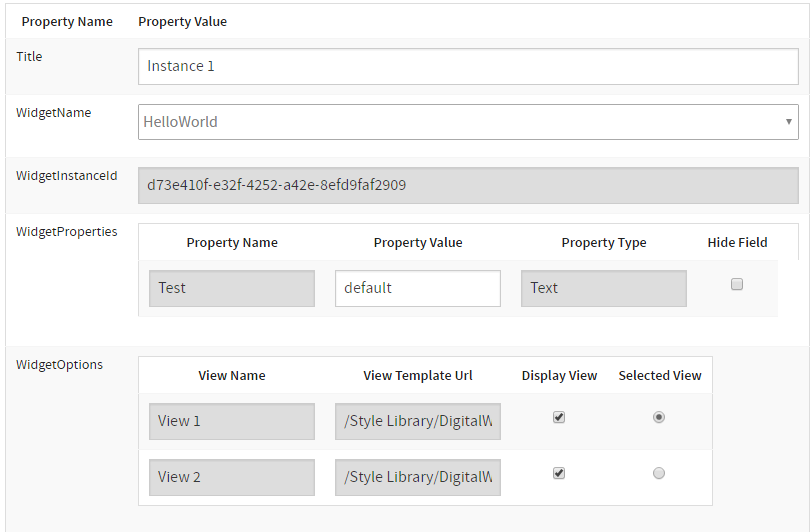Uncheck Display View for View 2

click(x=559, y=474)
